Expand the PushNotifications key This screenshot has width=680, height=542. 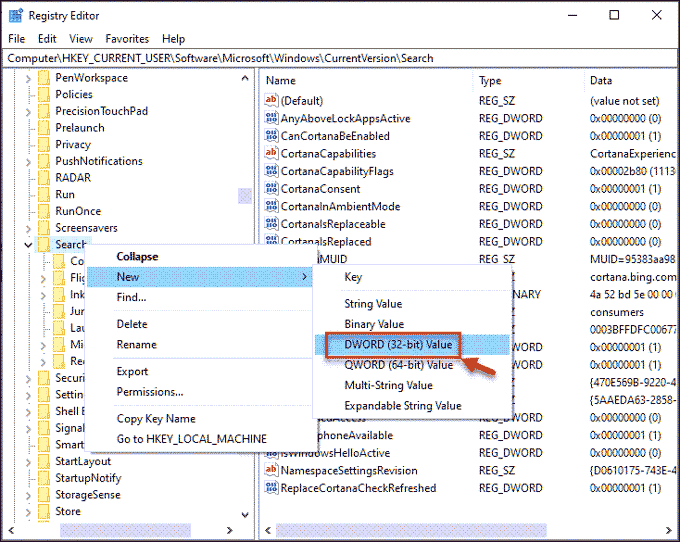click(28, 162)
